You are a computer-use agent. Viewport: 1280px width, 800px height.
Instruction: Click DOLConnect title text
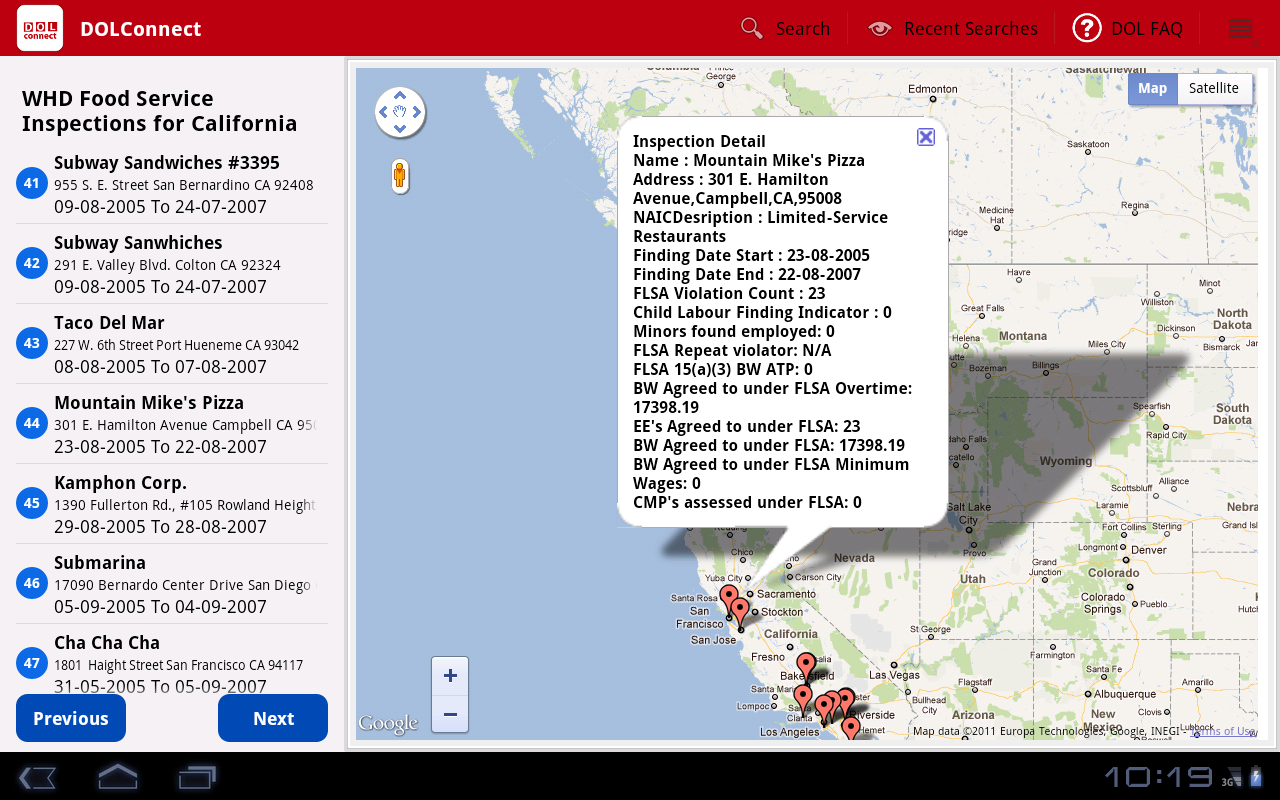(x=141, y=29)
